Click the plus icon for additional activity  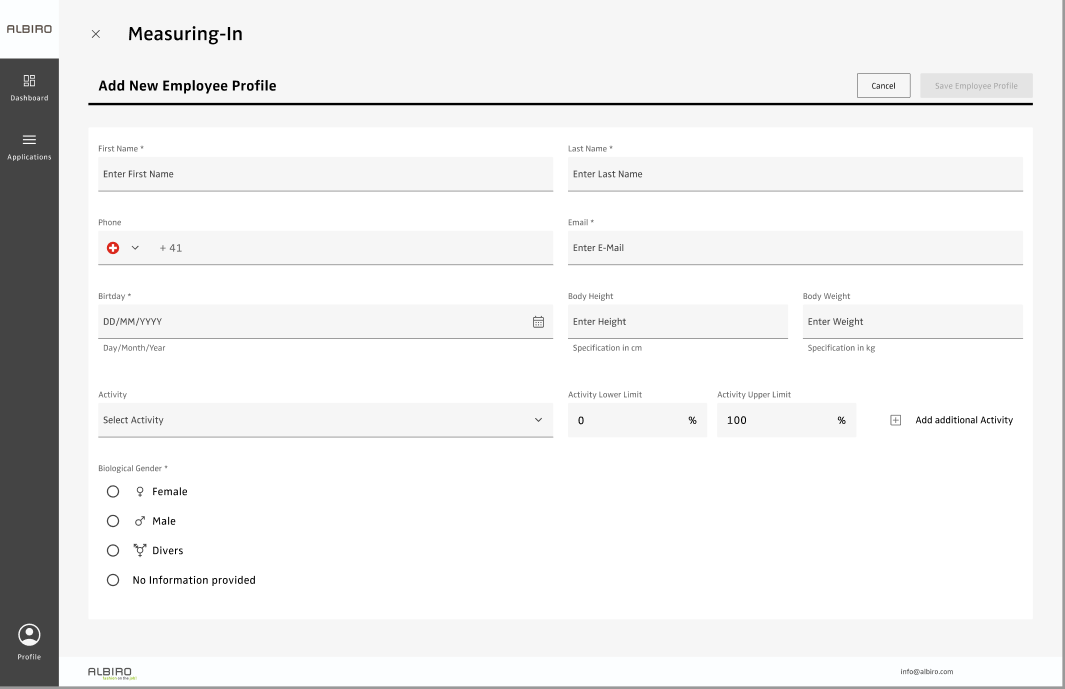tap(895, 420)
